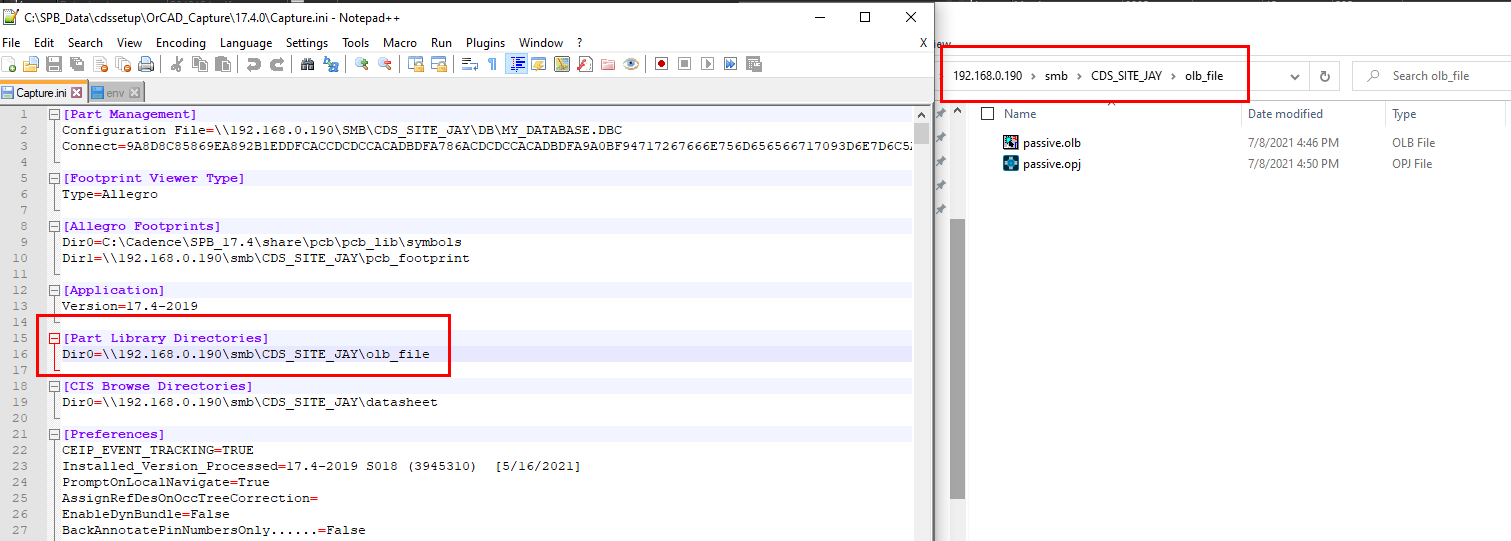
Task: Open the Function List icon
Action: click(x=585, y=64)
